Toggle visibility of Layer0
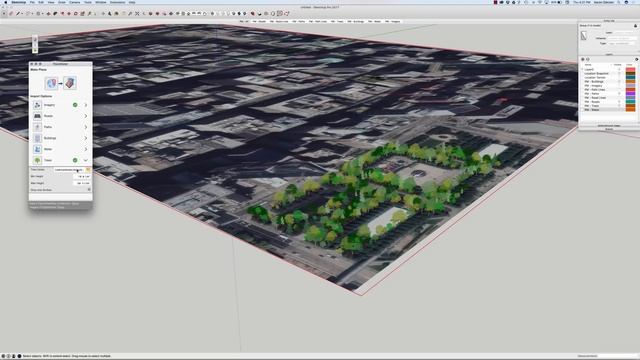Image resolution: width=640 pixels, height=360 pixels. [x=619, y=69]
